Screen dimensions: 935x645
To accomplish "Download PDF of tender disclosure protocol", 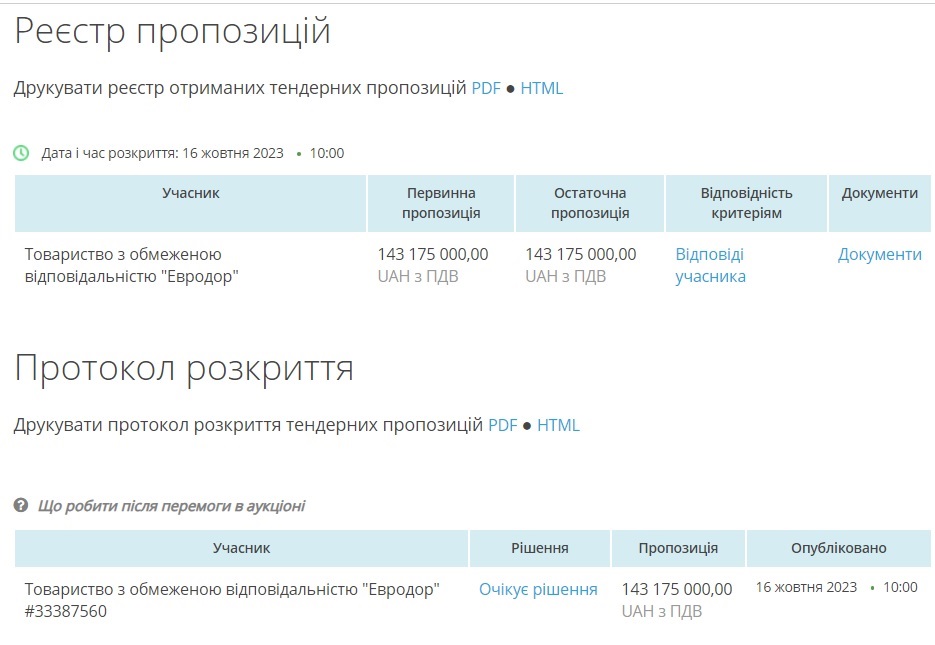I will click(x=503, y=426).
